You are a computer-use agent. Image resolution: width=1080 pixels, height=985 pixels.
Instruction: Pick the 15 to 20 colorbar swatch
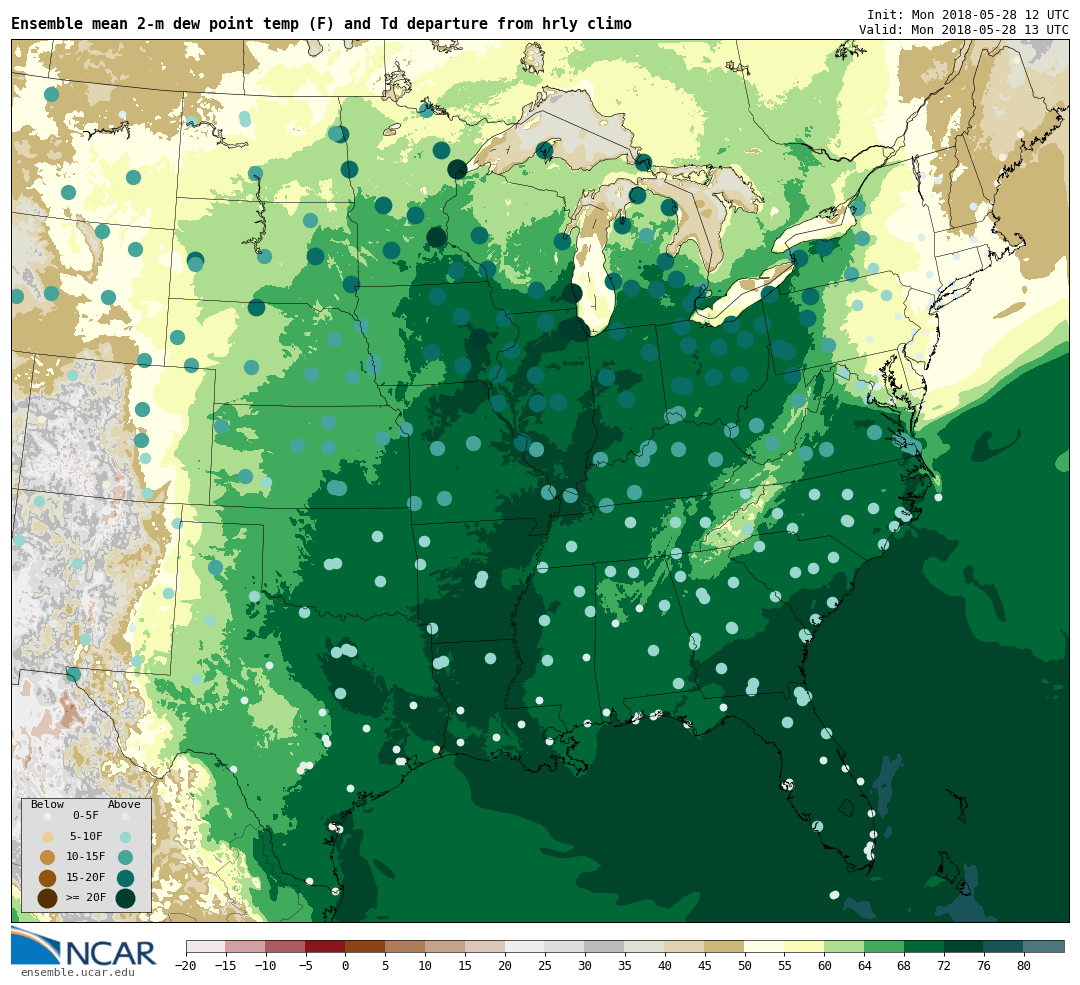pyautogui.click(x=485, y=946)
